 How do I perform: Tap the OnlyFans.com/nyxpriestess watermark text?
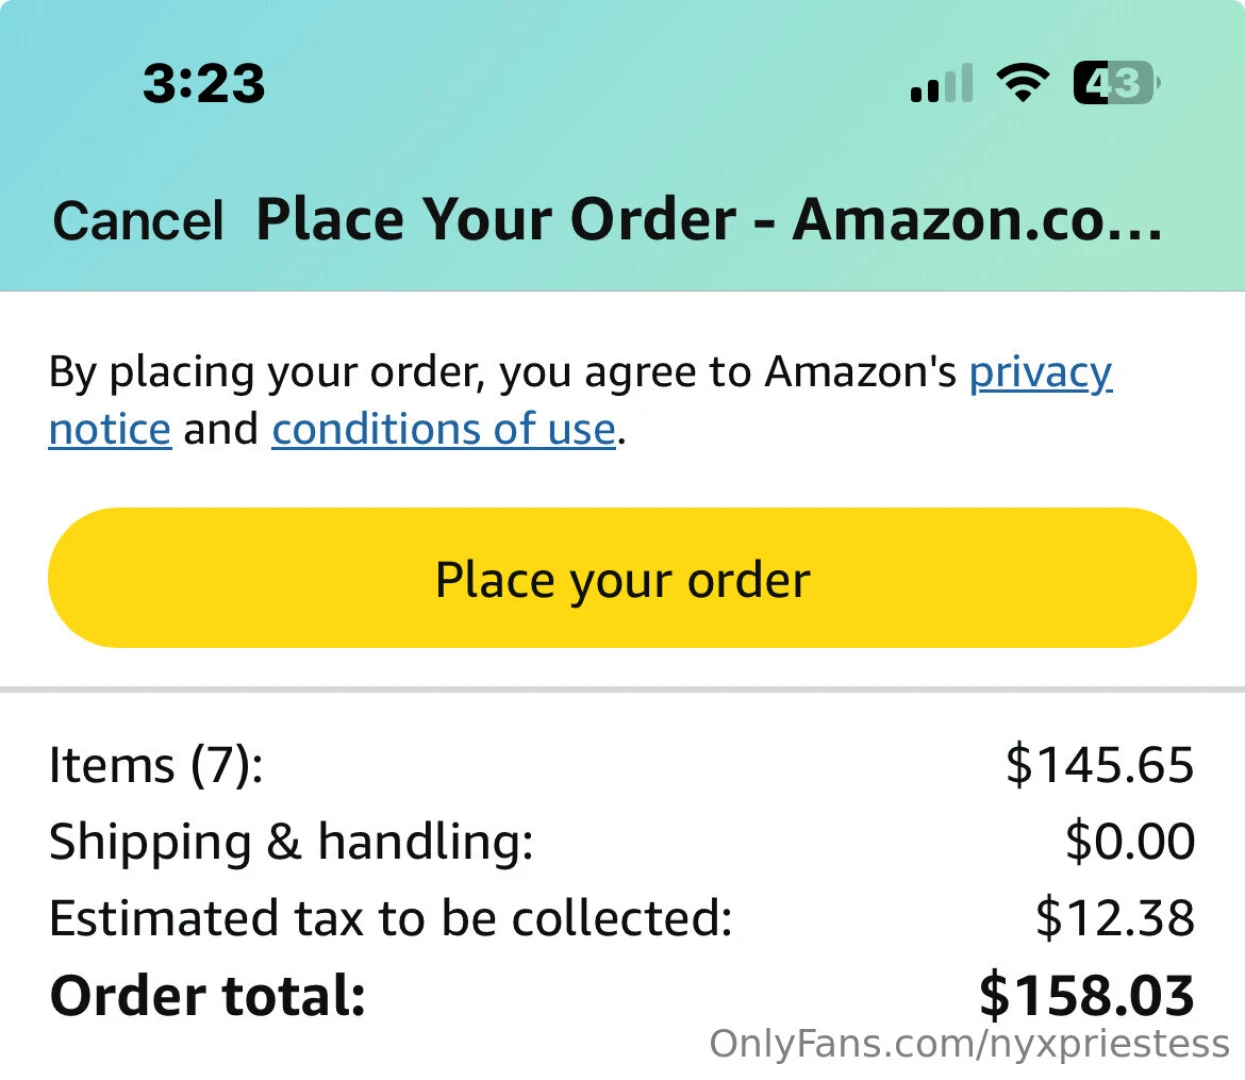(969, 1044)
